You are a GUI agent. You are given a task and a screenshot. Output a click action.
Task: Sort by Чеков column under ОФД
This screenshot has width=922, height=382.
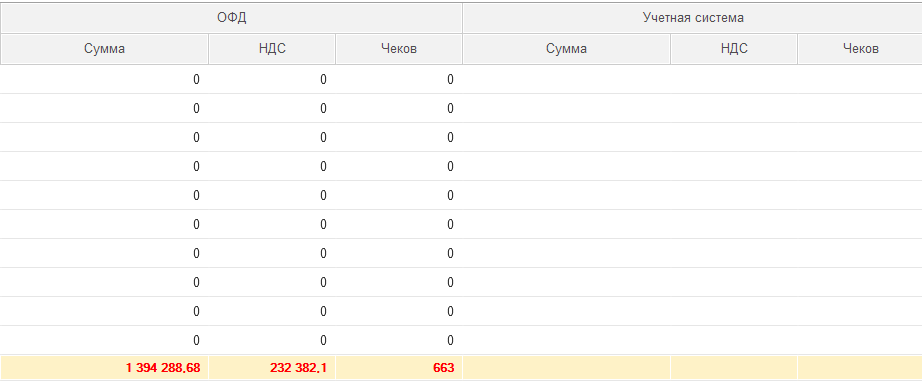(x=399, y=49)
